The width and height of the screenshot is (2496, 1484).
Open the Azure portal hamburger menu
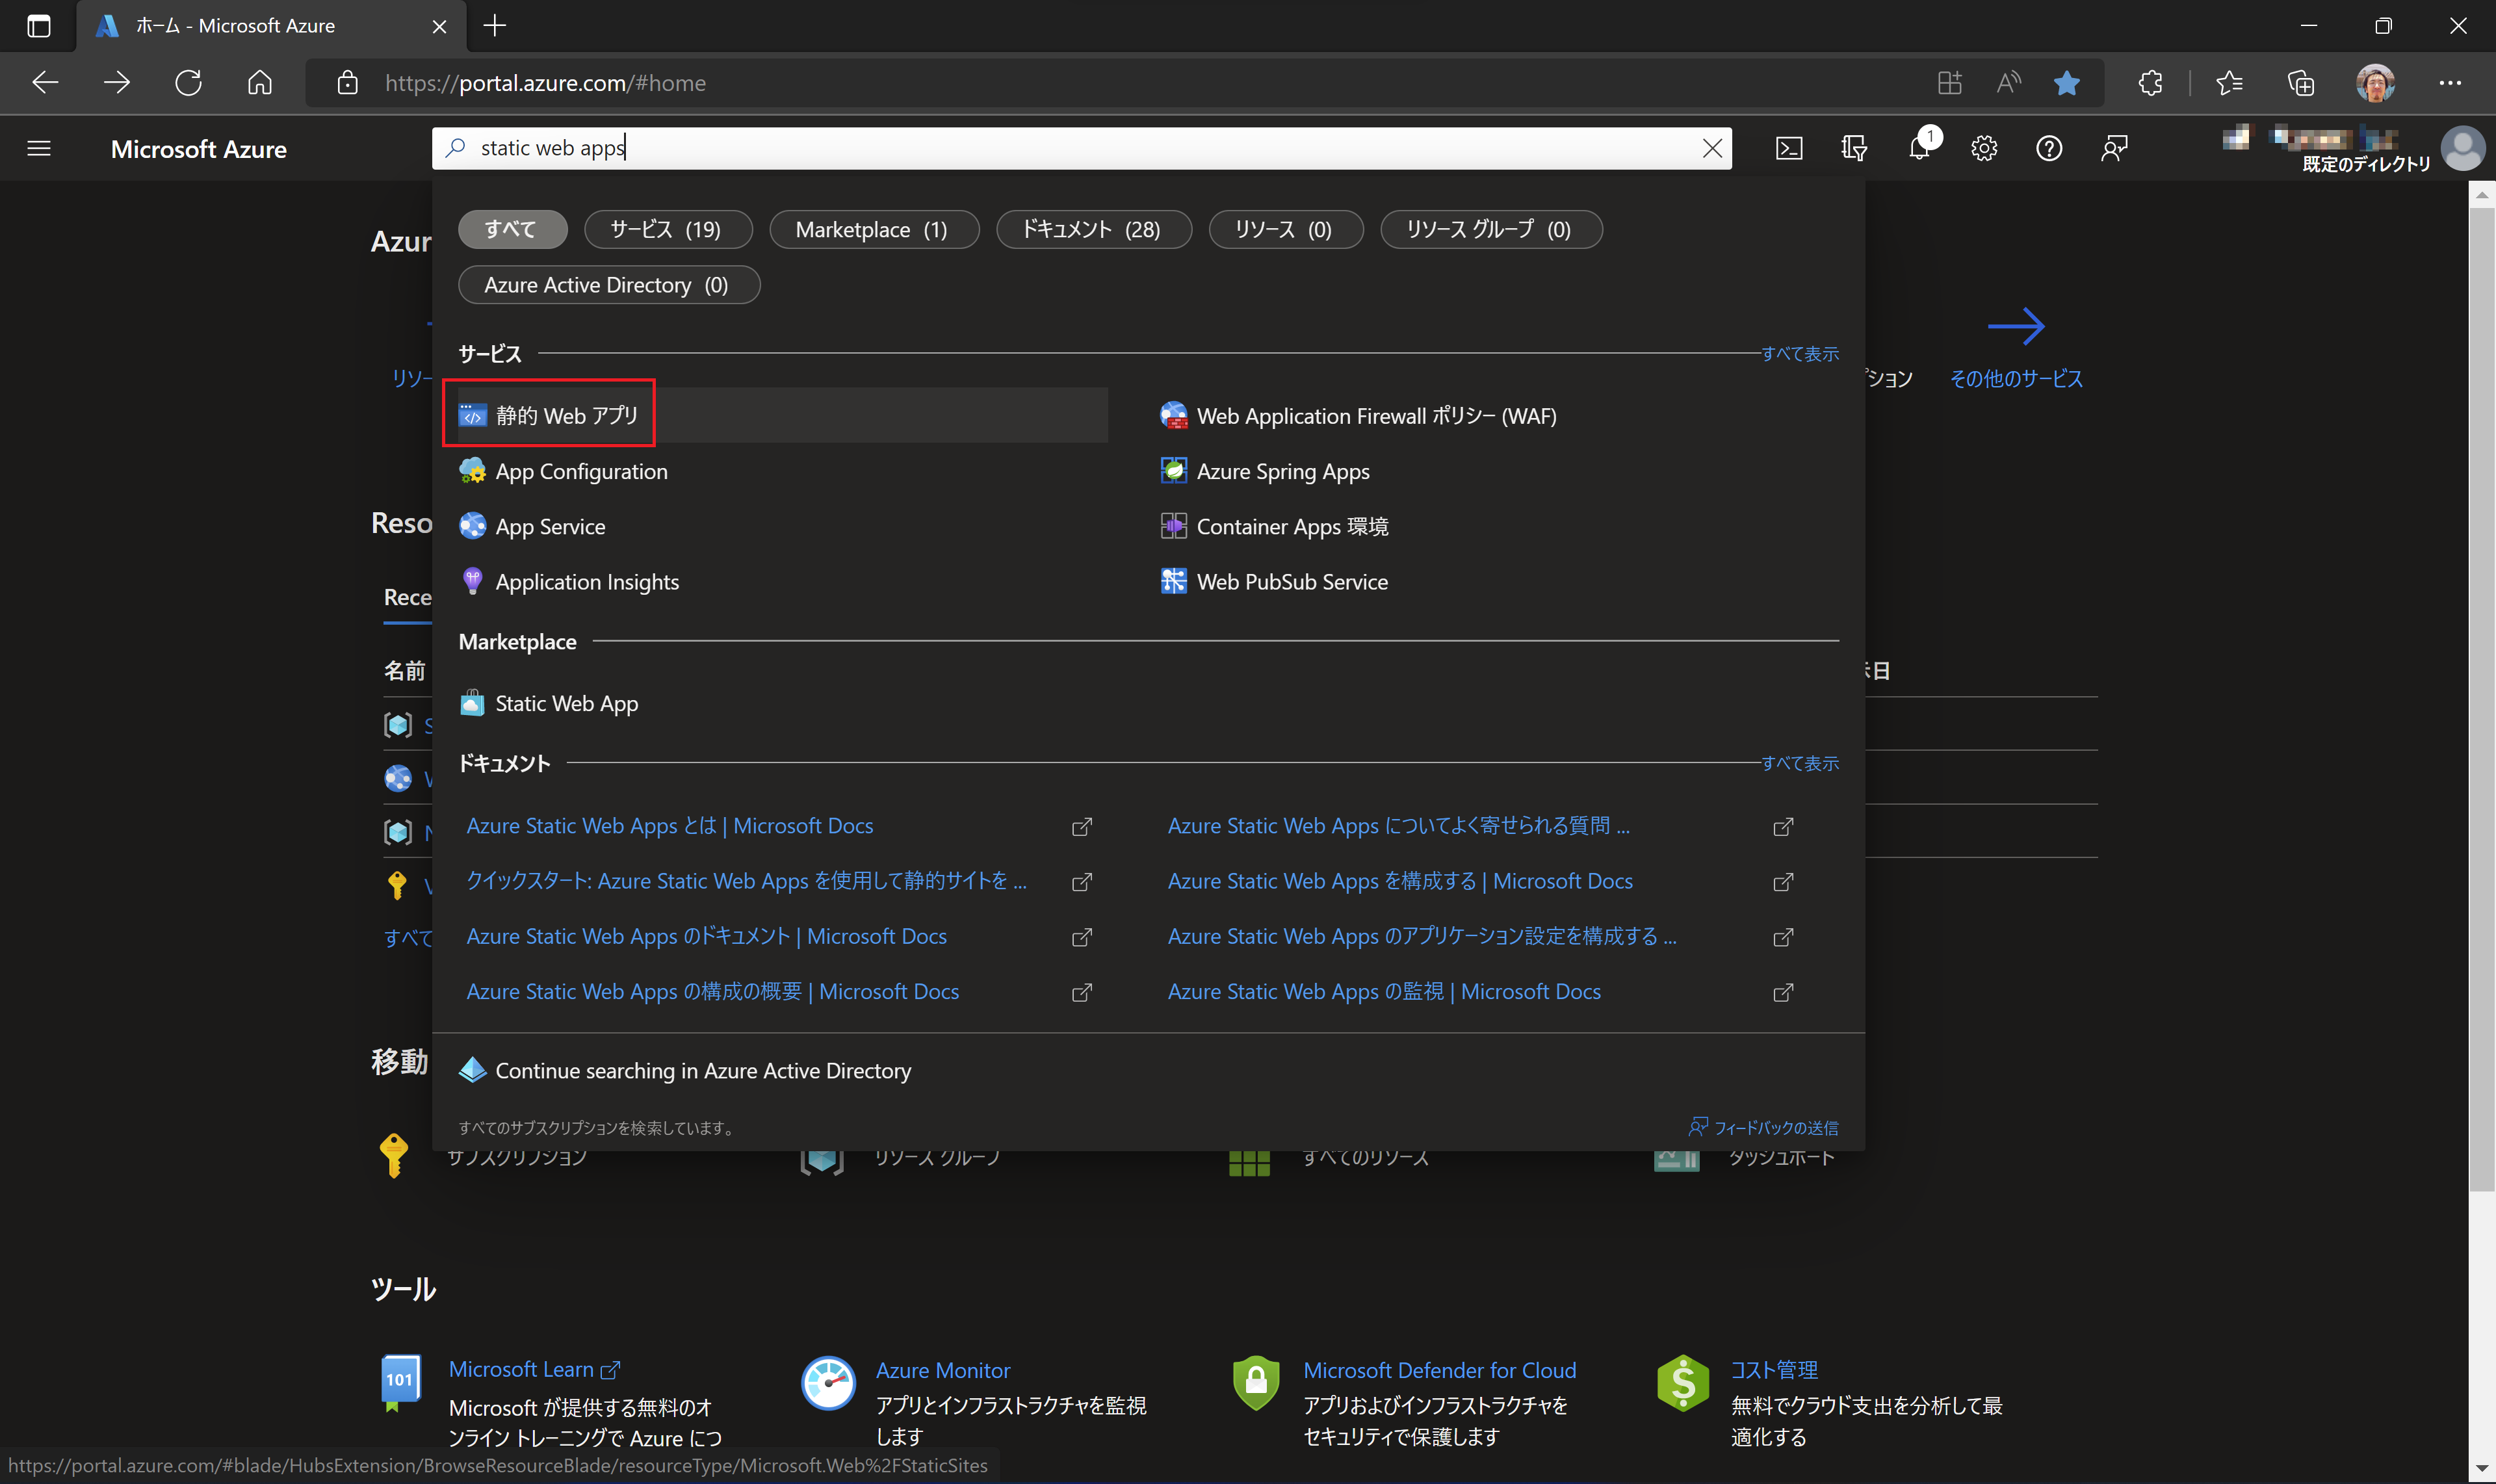point(39,149)
